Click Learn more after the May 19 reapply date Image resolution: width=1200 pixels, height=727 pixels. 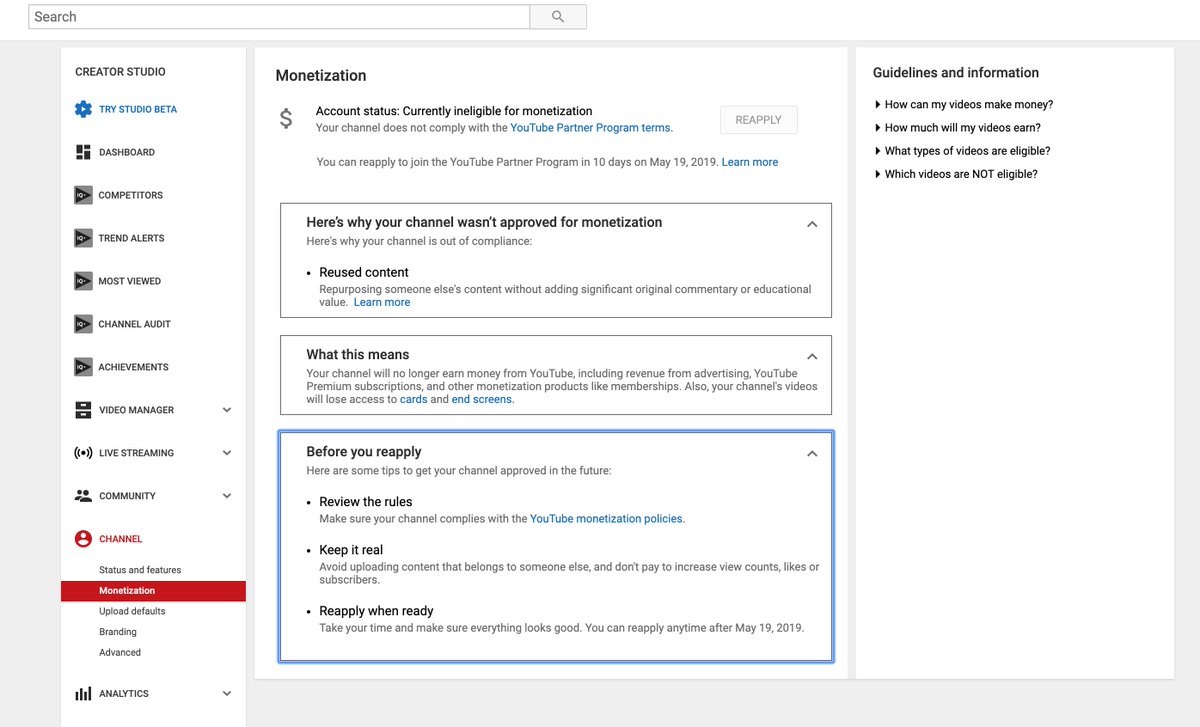[x=750, y=162]
